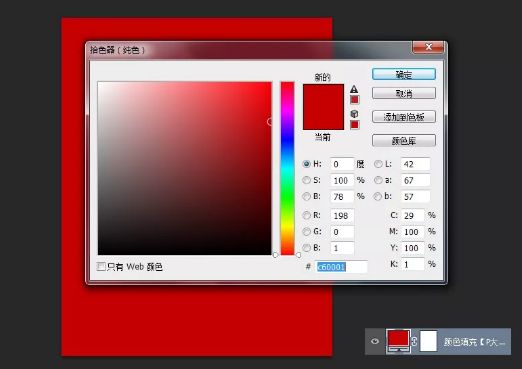Select the Lab b radio button
The width and height of the screenshot is (522, 369).
click(x=377, y=197)
